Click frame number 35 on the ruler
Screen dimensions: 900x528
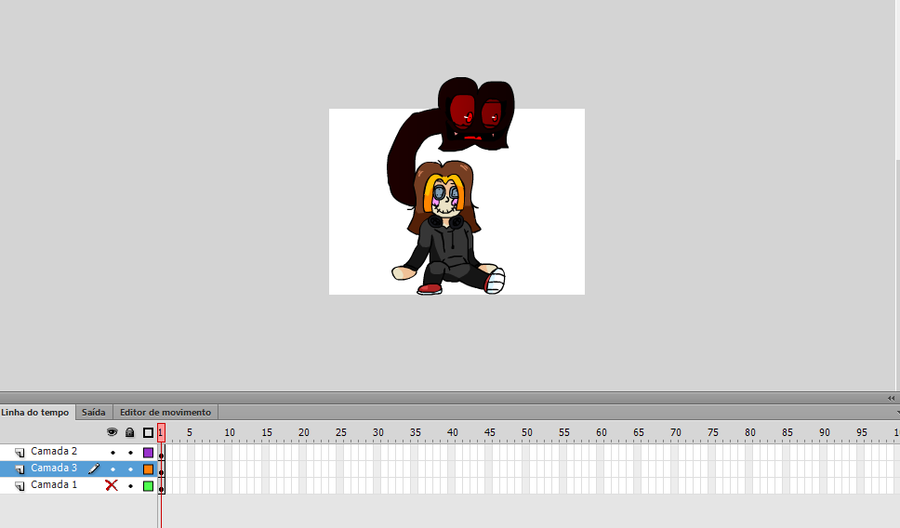415,433
